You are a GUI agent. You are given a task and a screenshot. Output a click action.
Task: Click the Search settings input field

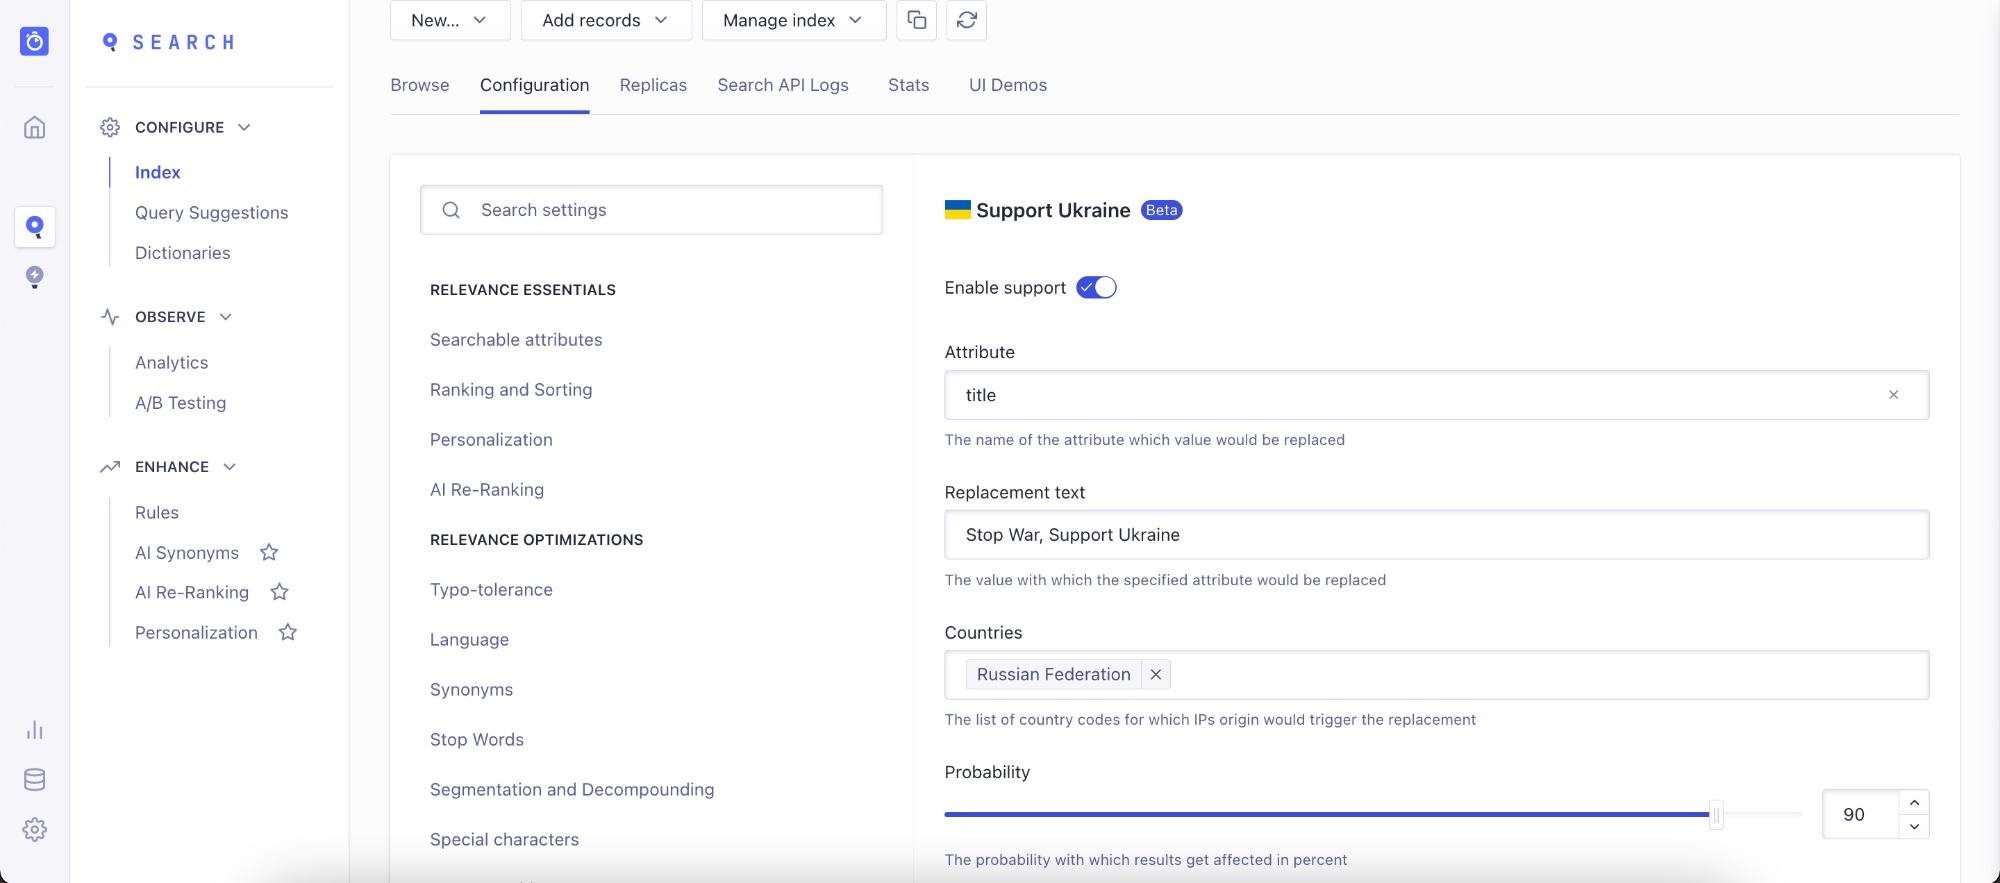pos(652,210)
